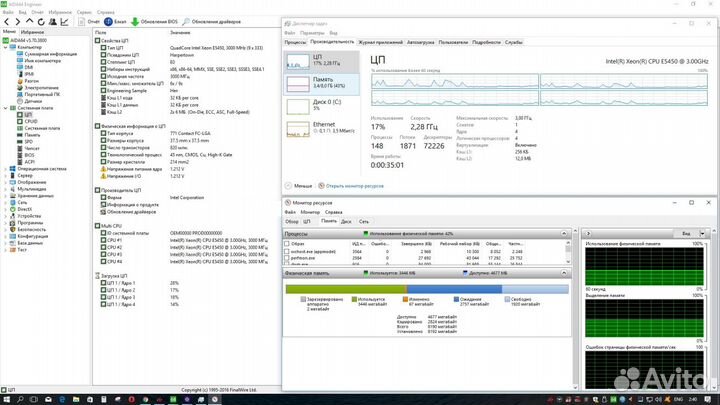
Task: Select the Суммарная информация tree item
Action: point(47,54)
